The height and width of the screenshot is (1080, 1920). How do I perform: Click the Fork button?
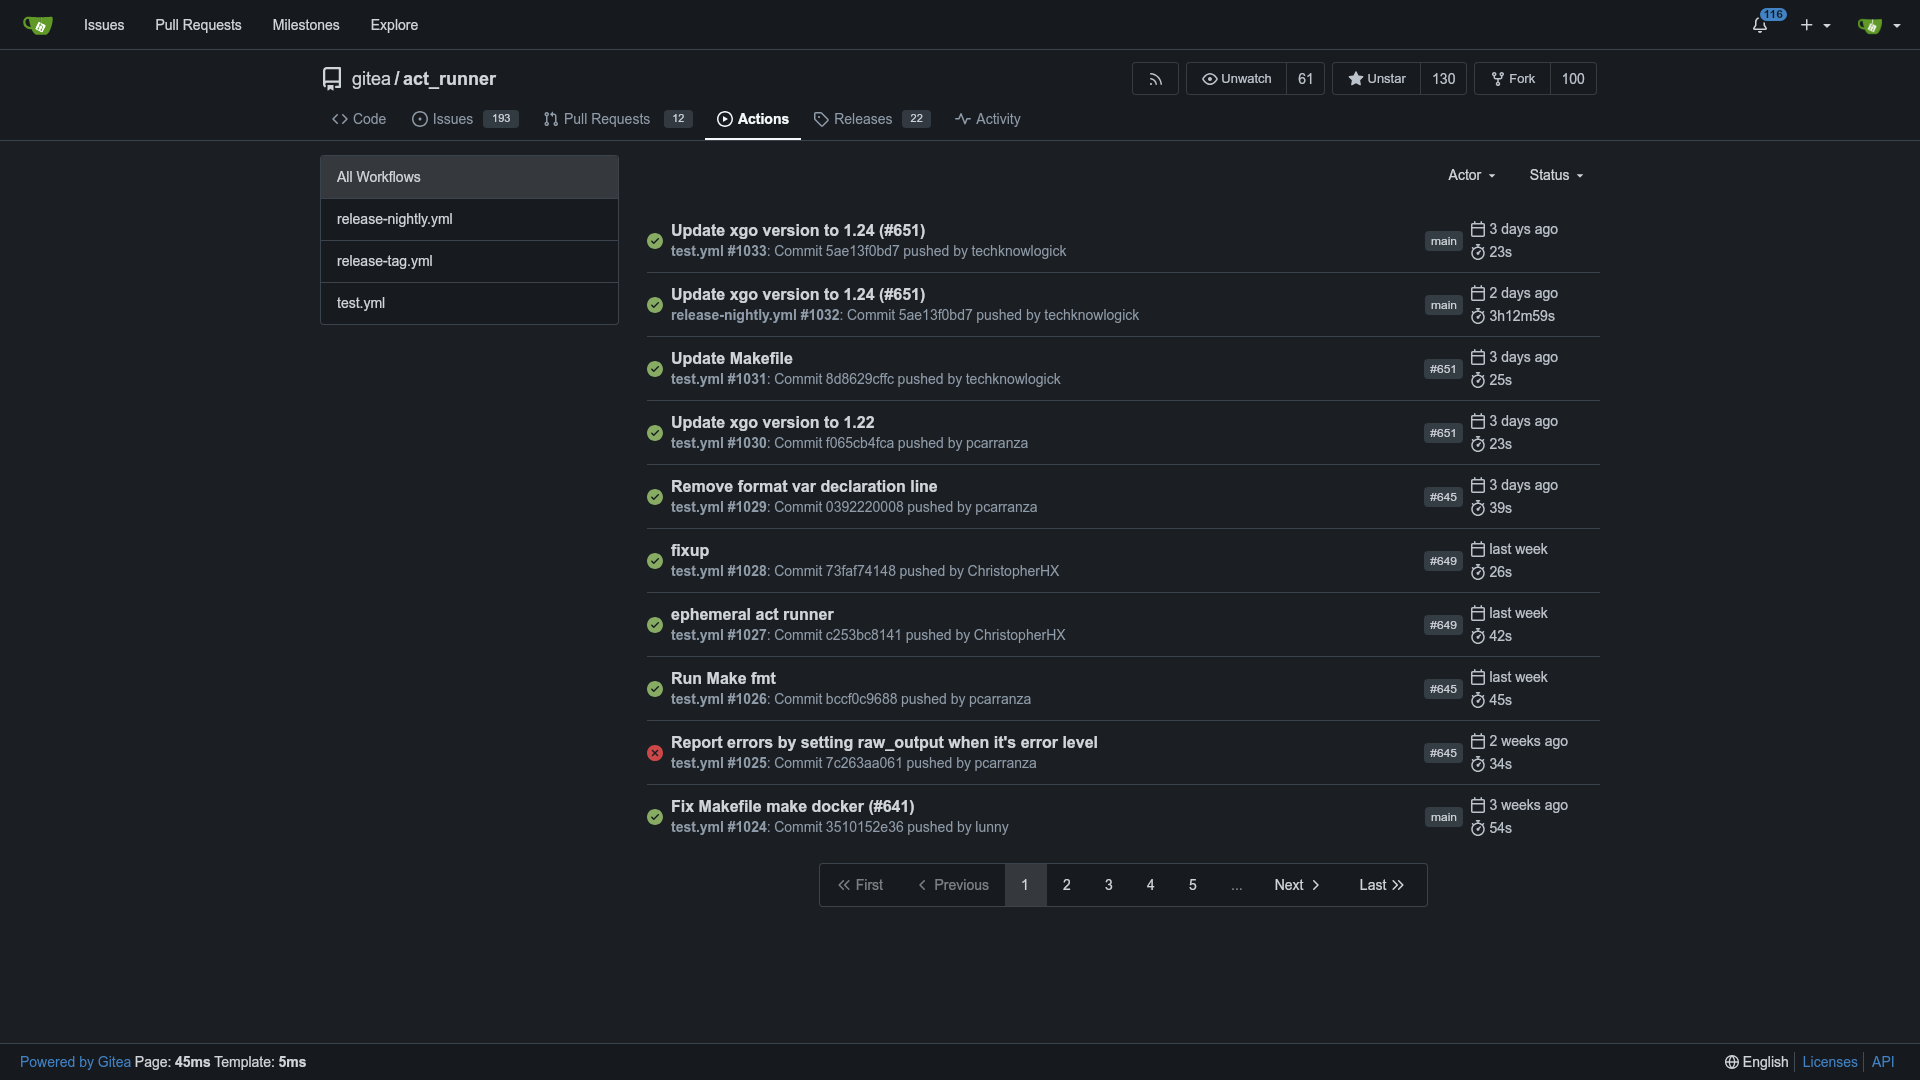tap(1513, 79)
